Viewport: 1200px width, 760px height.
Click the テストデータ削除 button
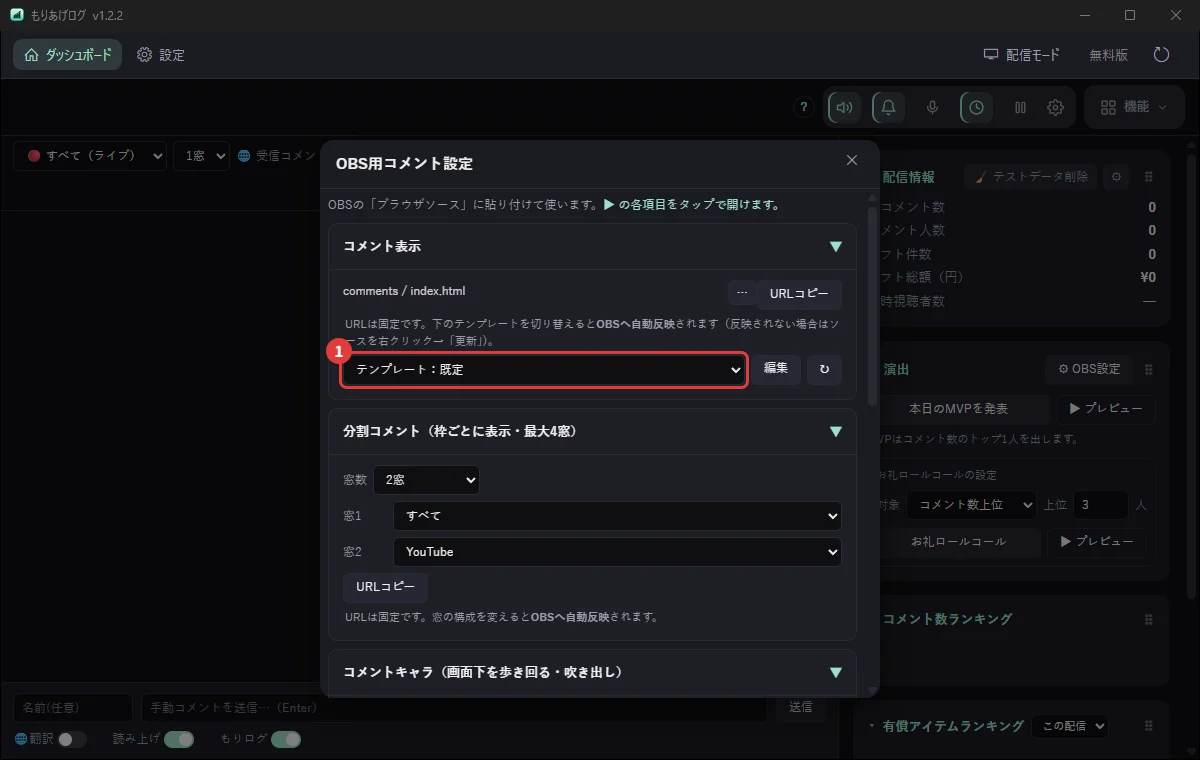1031,177
